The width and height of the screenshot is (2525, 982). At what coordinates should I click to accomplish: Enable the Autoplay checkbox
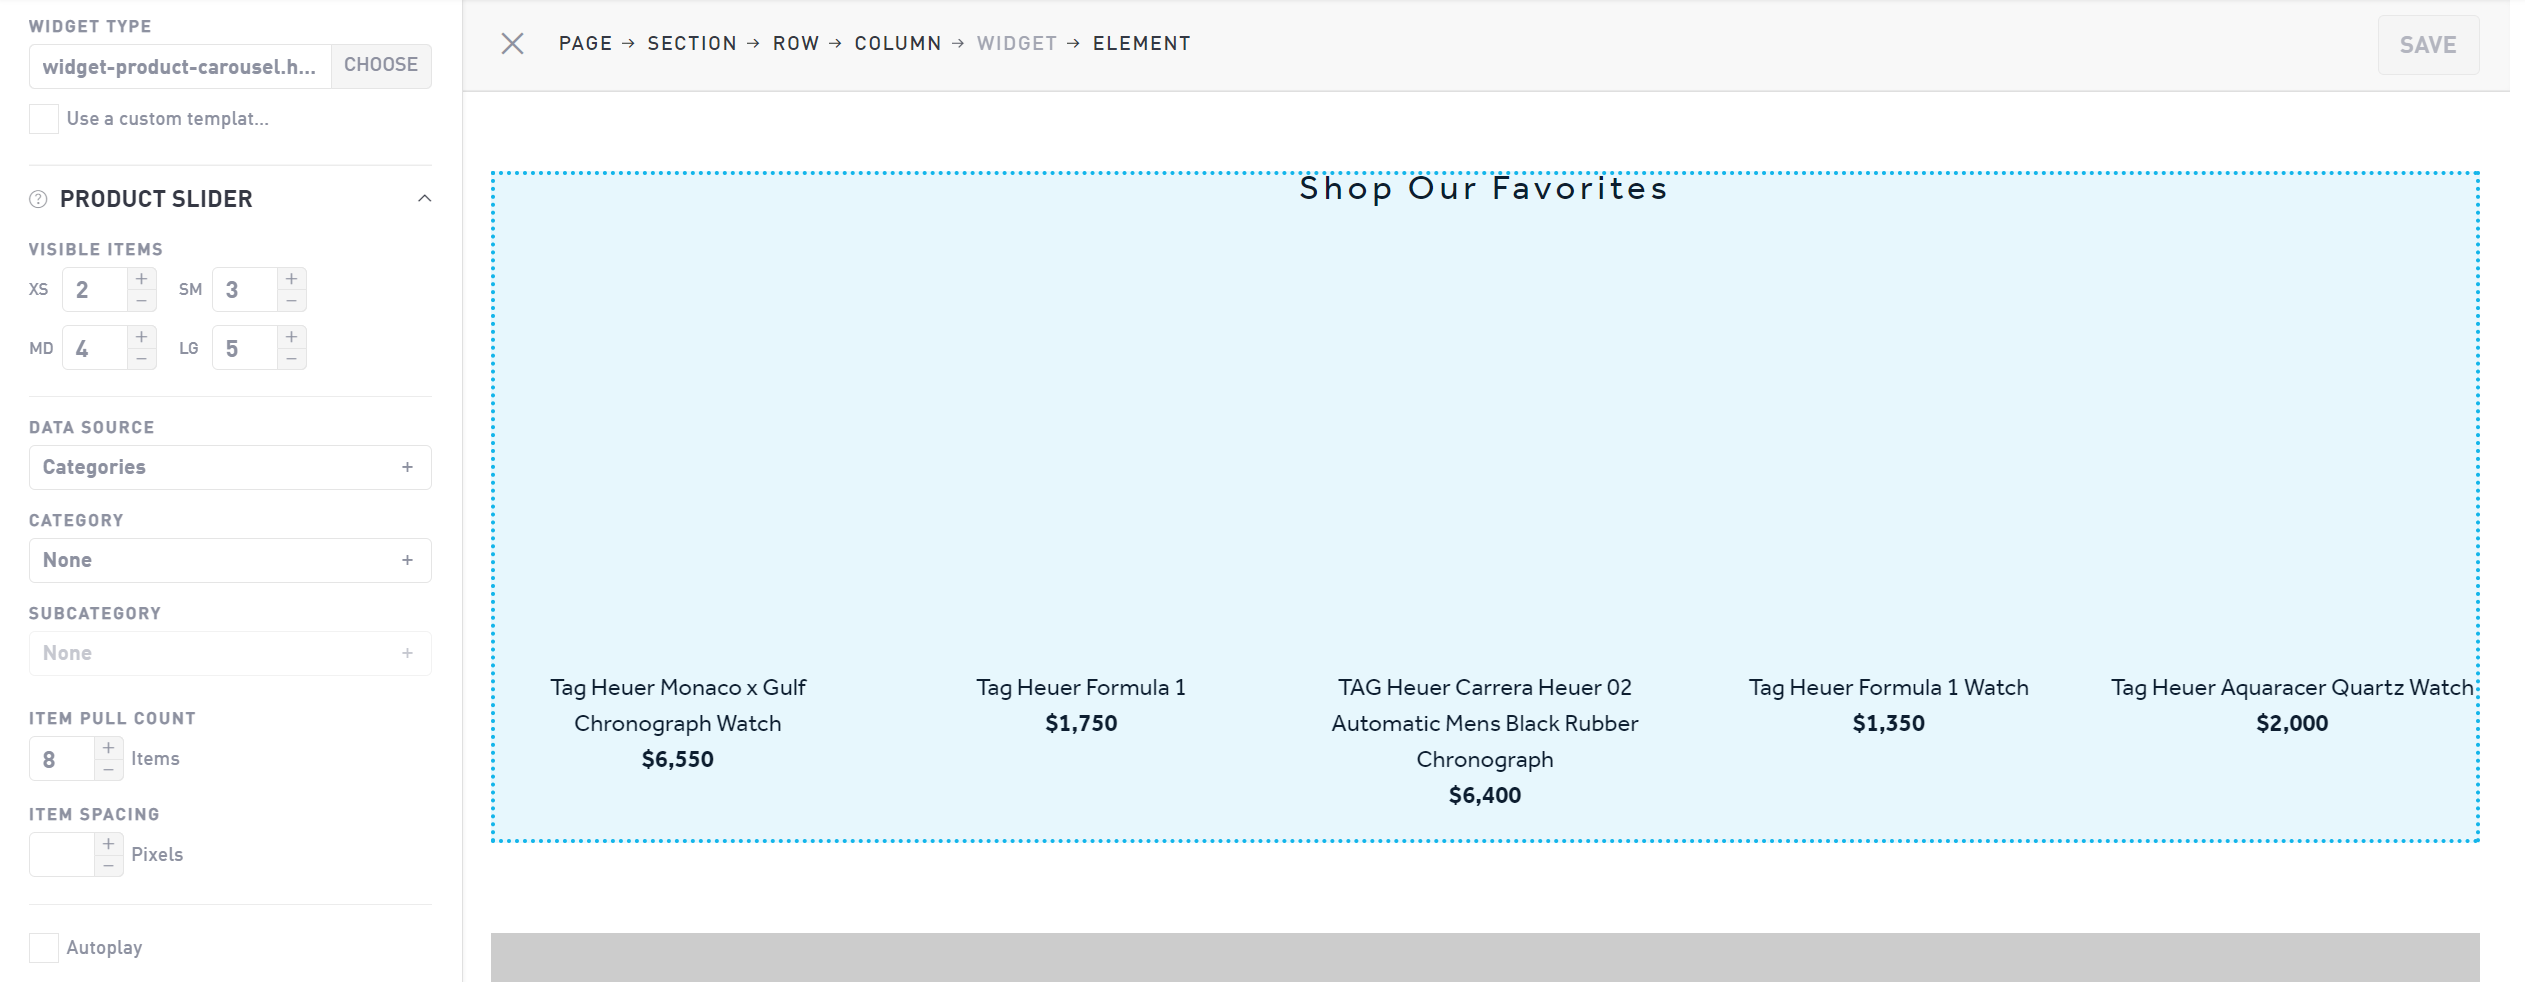coord(44,947)
